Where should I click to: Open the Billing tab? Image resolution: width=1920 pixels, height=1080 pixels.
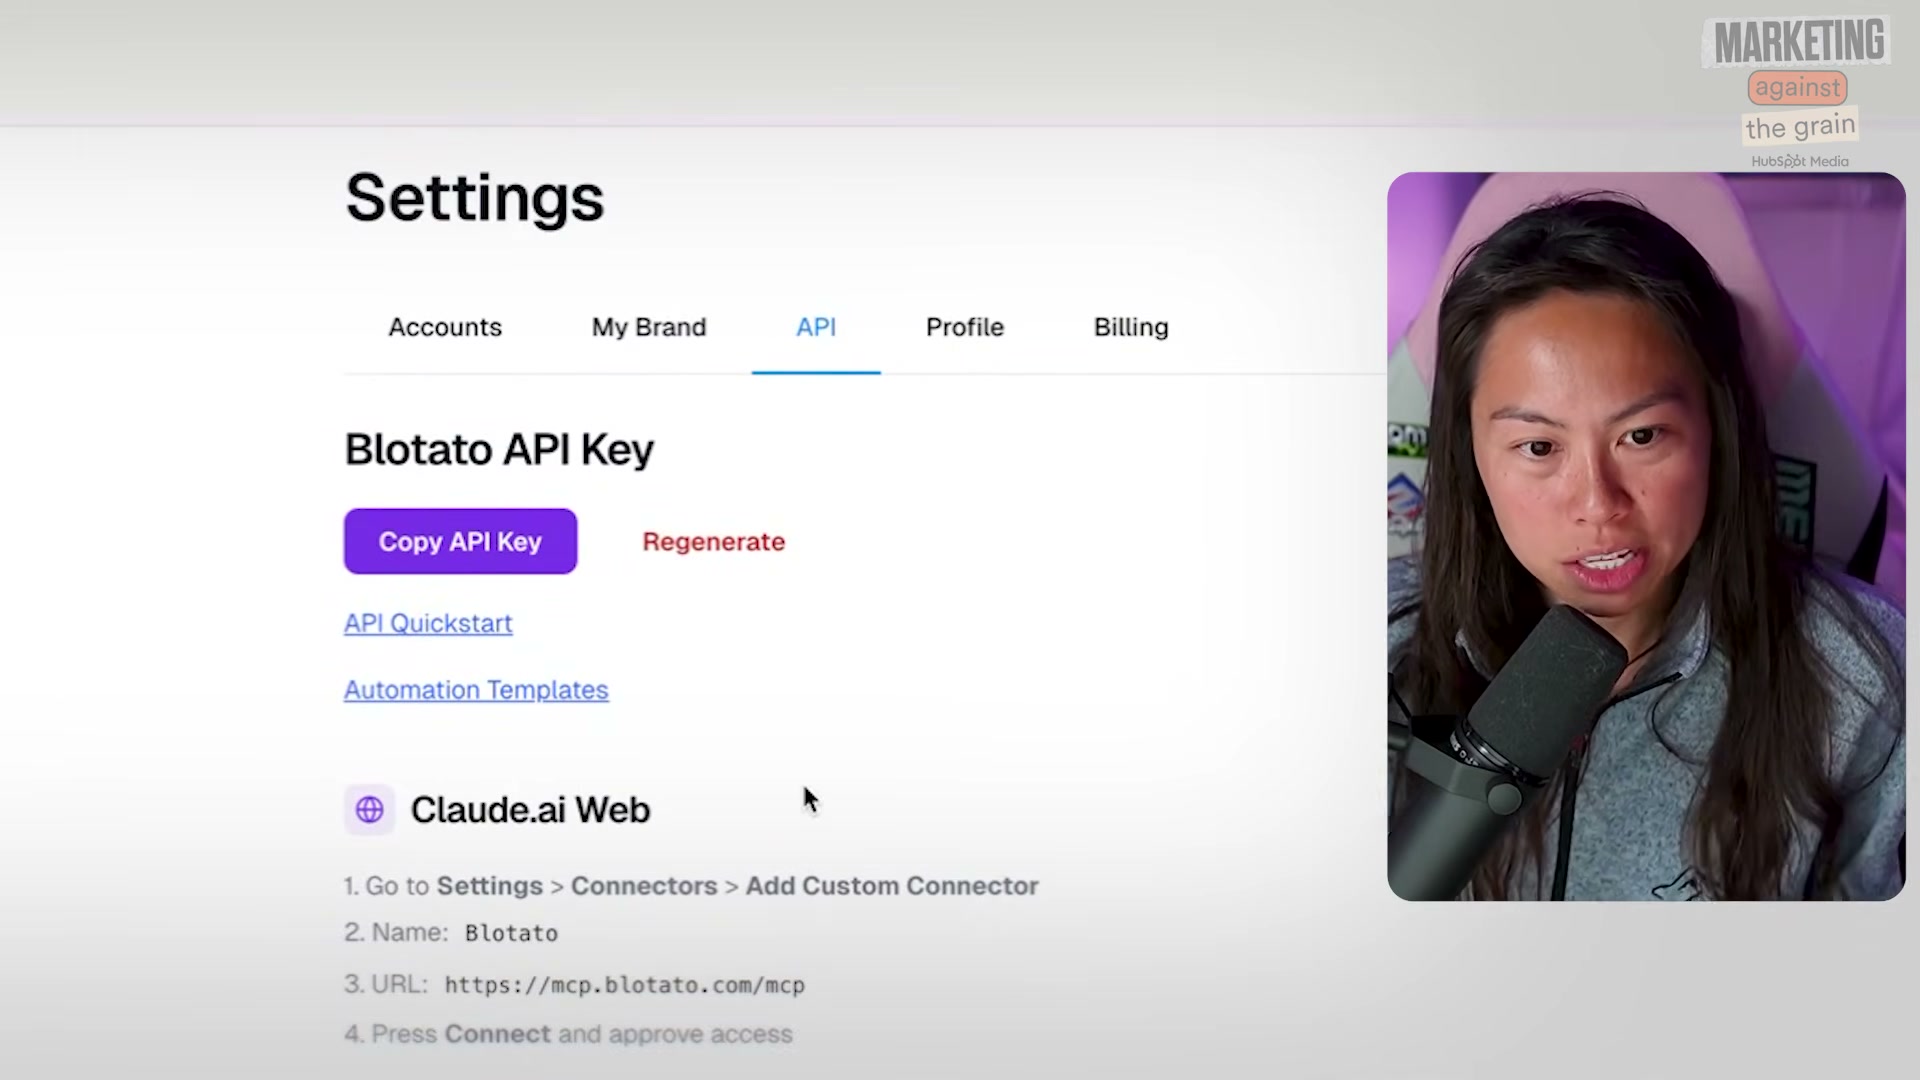[1131, 327]
